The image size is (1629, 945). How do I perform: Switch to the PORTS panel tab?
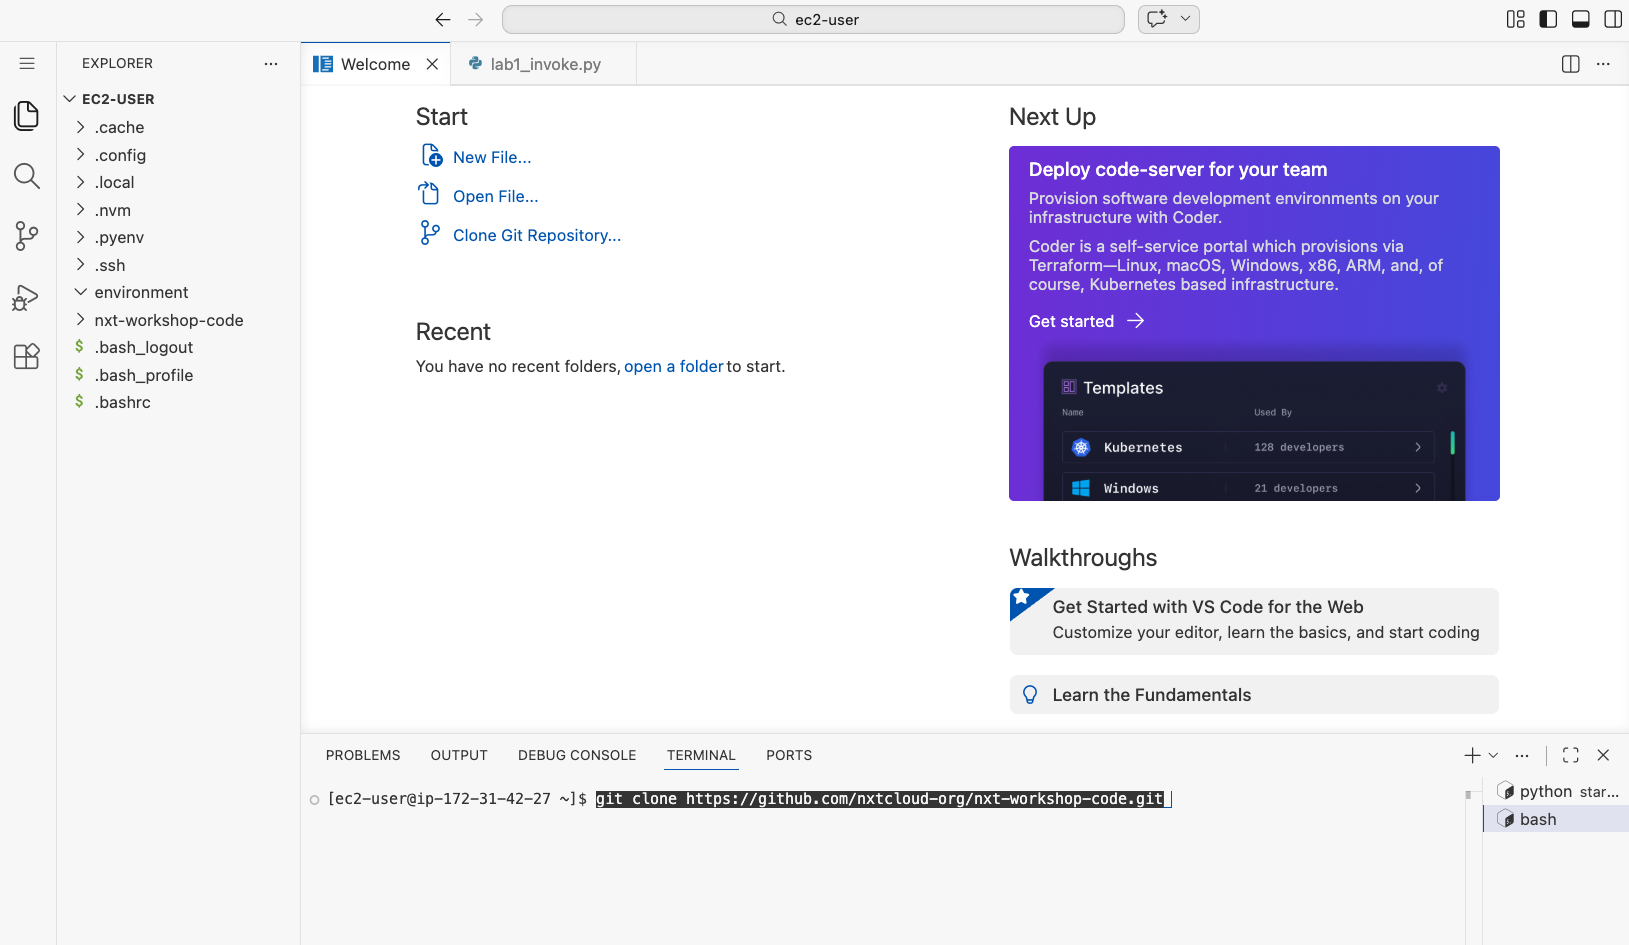789,755
